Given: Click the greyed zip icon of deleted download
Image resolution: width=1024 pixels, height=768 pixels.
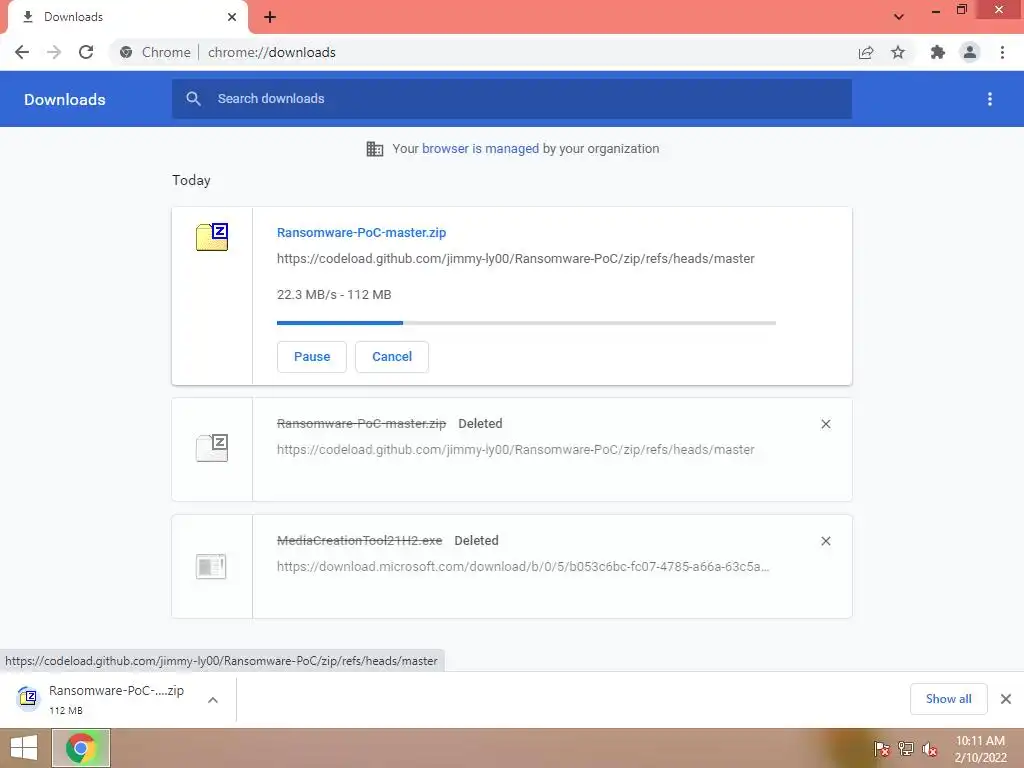Looking at the screenshot, I should coord(212,448).
